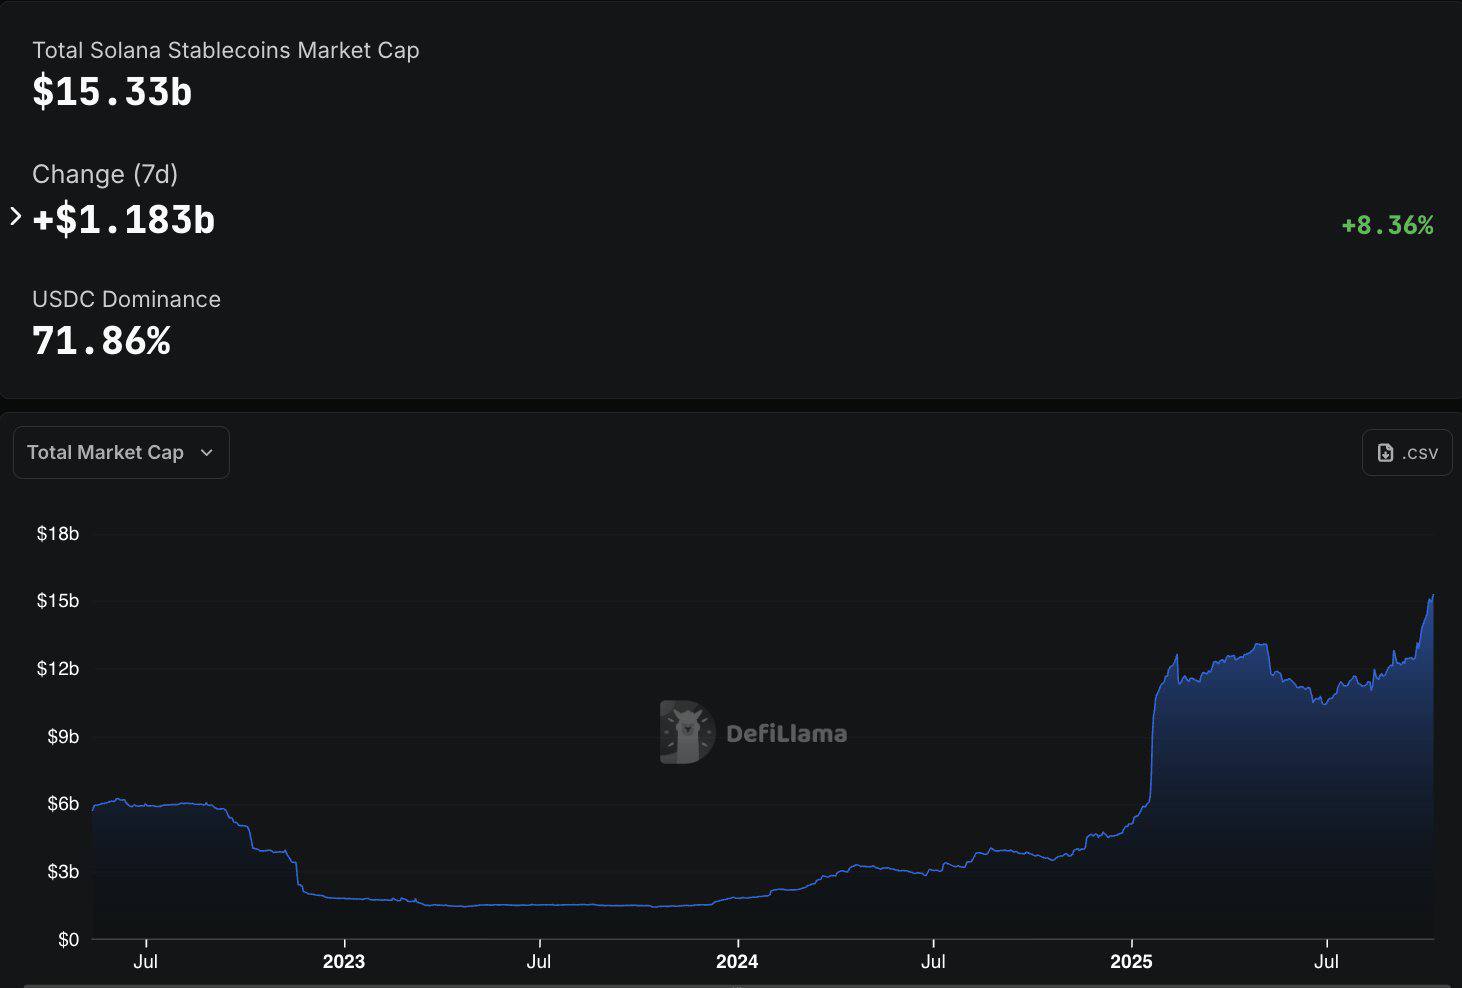Click the $0 baseline label on the y-axis
Viewport: 1462px width, 988px height.
(x=68, y=939)
